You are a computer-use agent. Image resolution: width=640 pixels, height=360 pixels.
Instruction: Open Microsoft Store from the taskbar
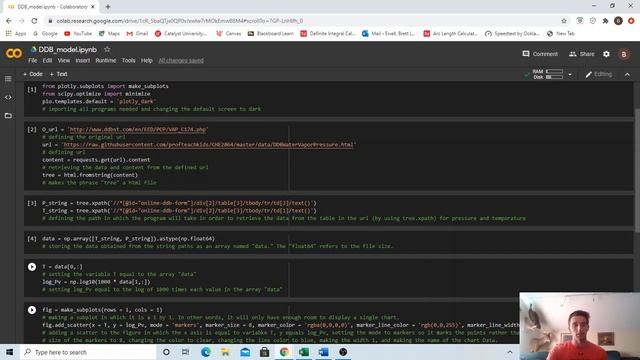(264, 352)
